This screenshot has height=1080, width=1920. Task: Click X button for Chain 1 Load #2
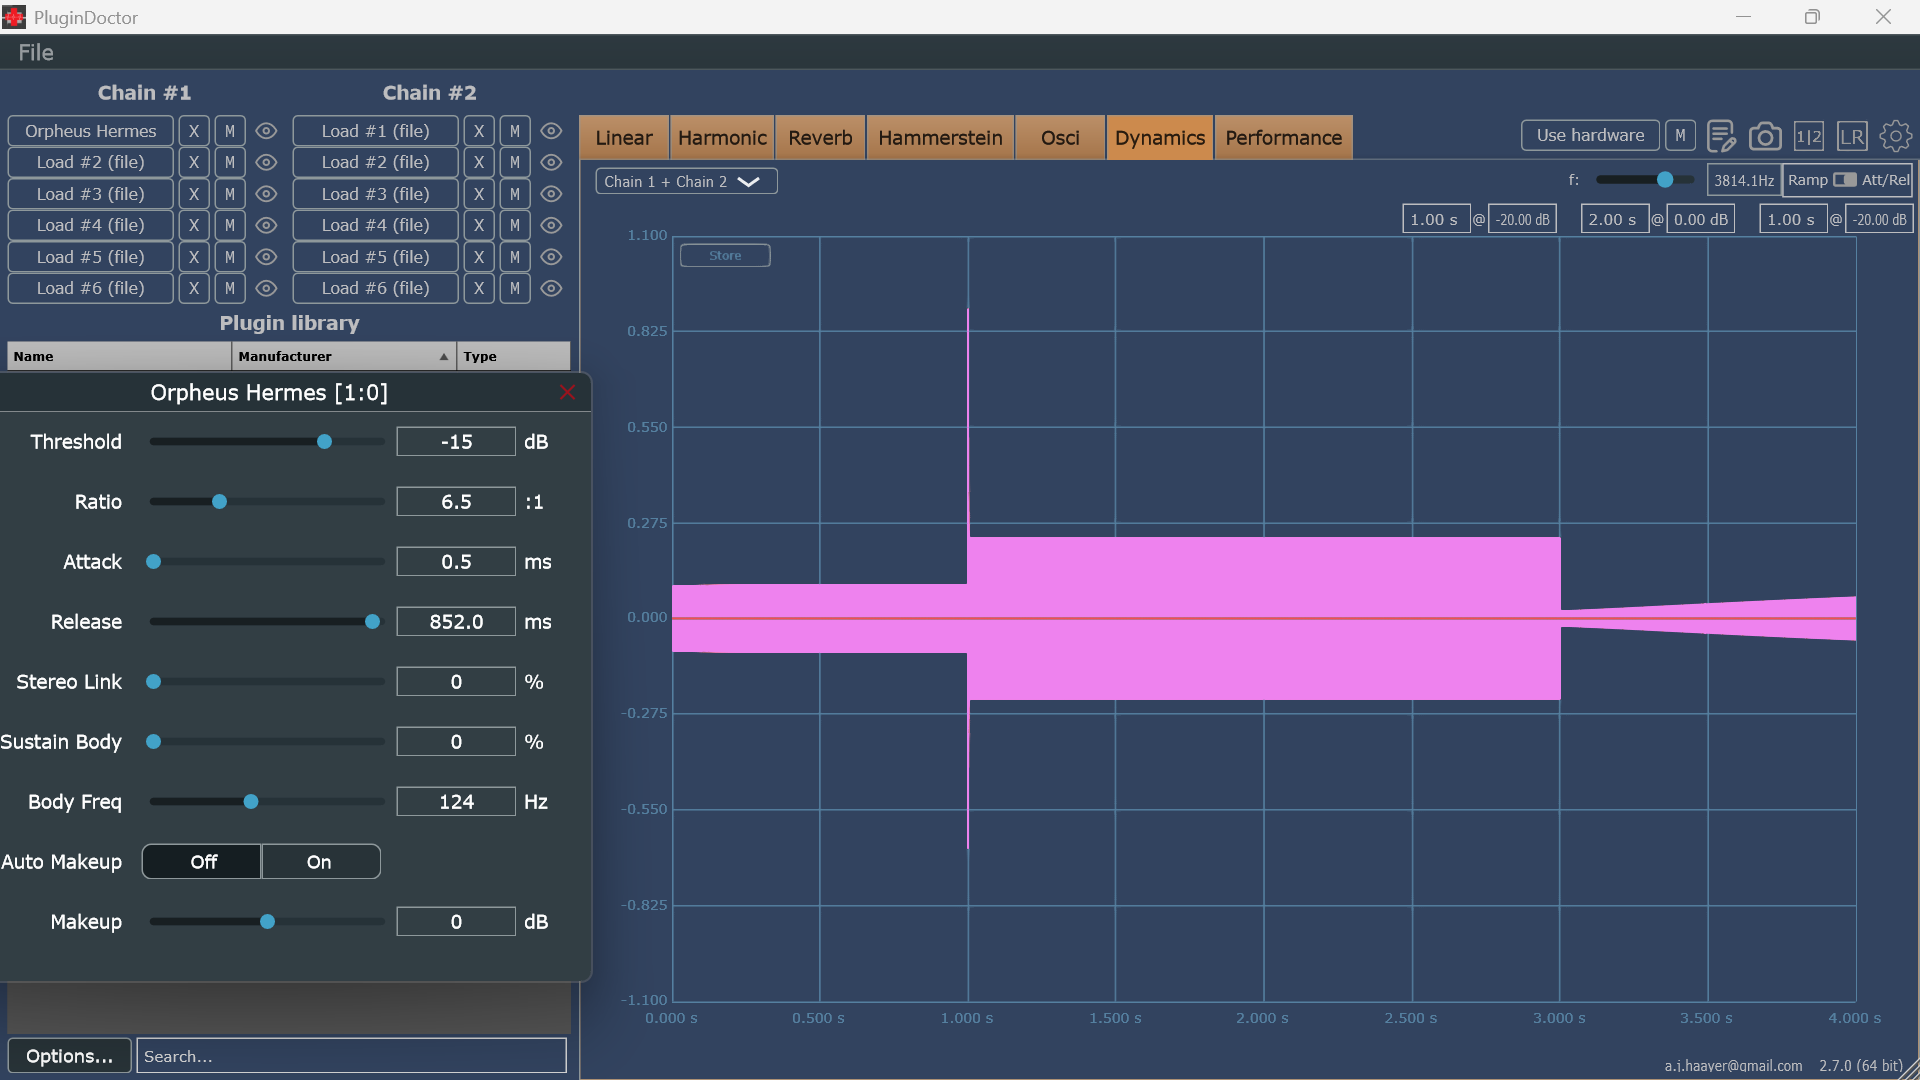point(194,162)
